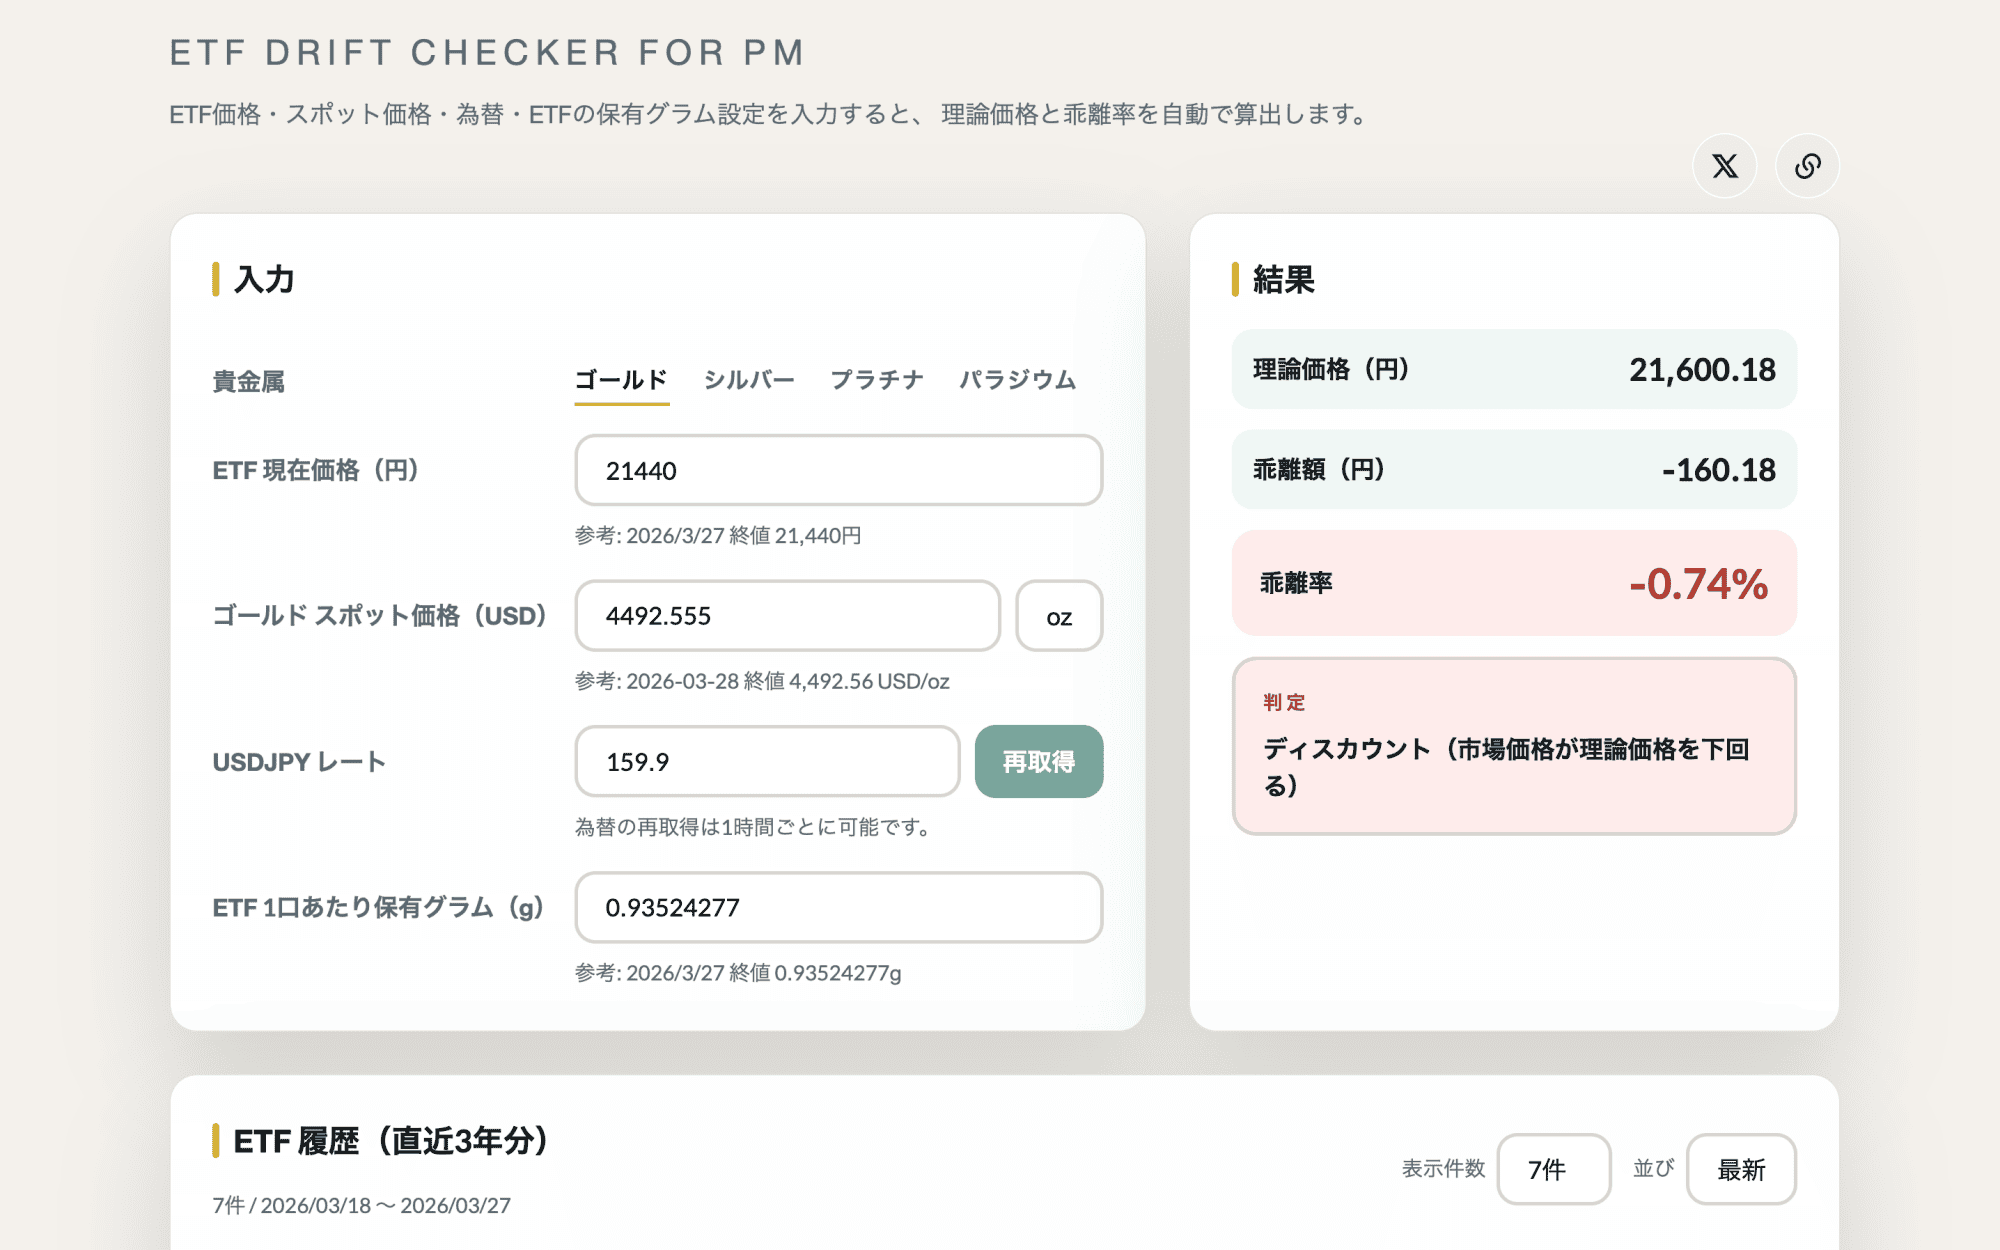Image resolution: width=2000 pixels, height=1250 pixels.
Task: Click the ETF grams per unit field
Action: pyautogui.click(x=838, y=908)
